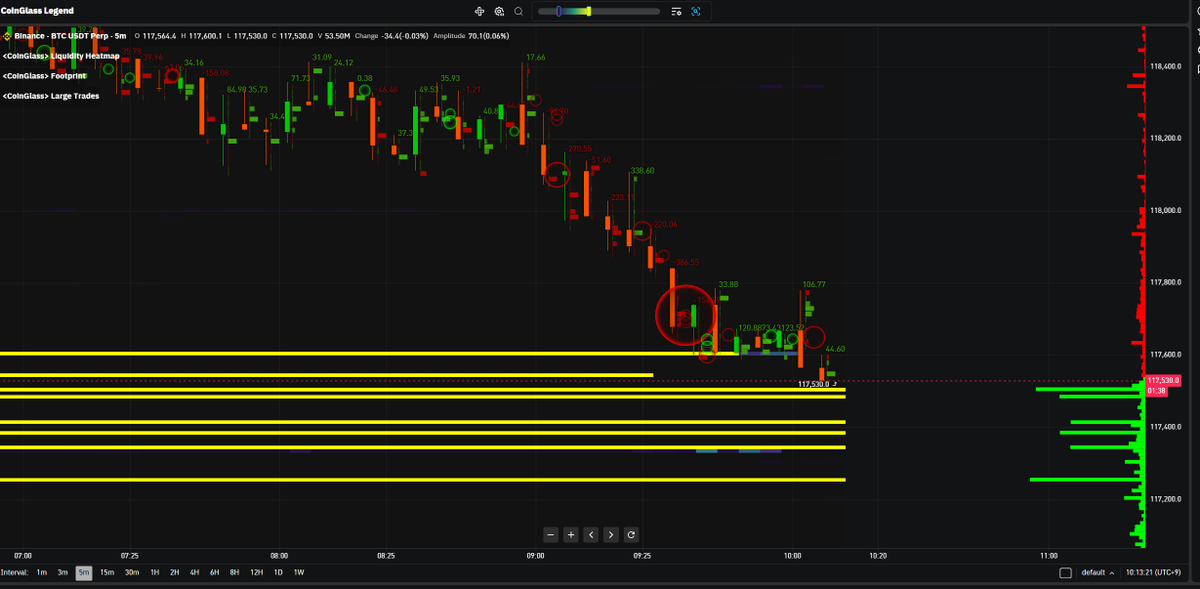Screen dimensions: 1200x589
Task: Reset chart view with the refresh button
Action: 631,535
